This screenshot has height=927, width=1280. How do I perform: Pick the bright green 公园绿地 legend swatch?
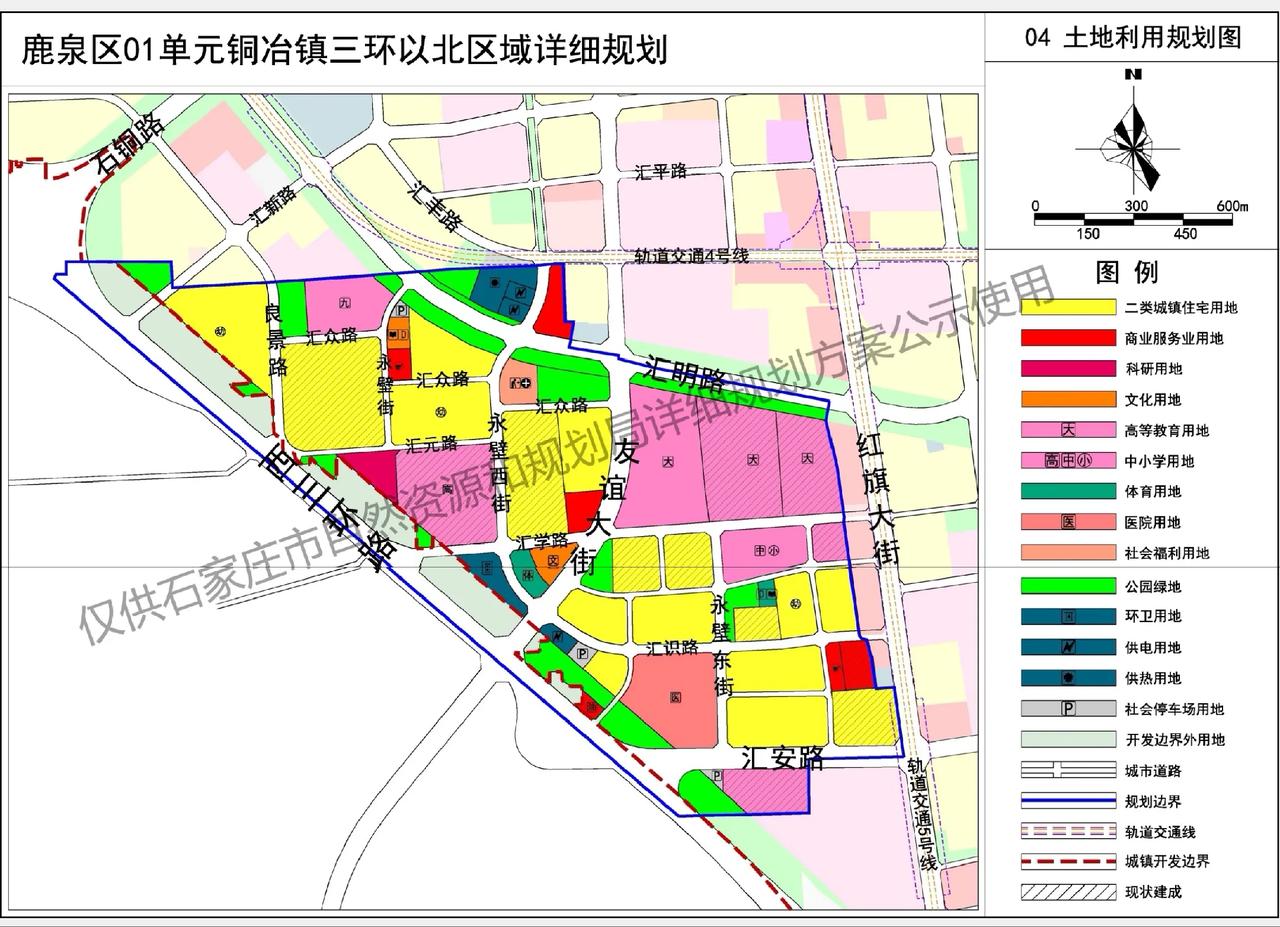(x=1068, y=585)
